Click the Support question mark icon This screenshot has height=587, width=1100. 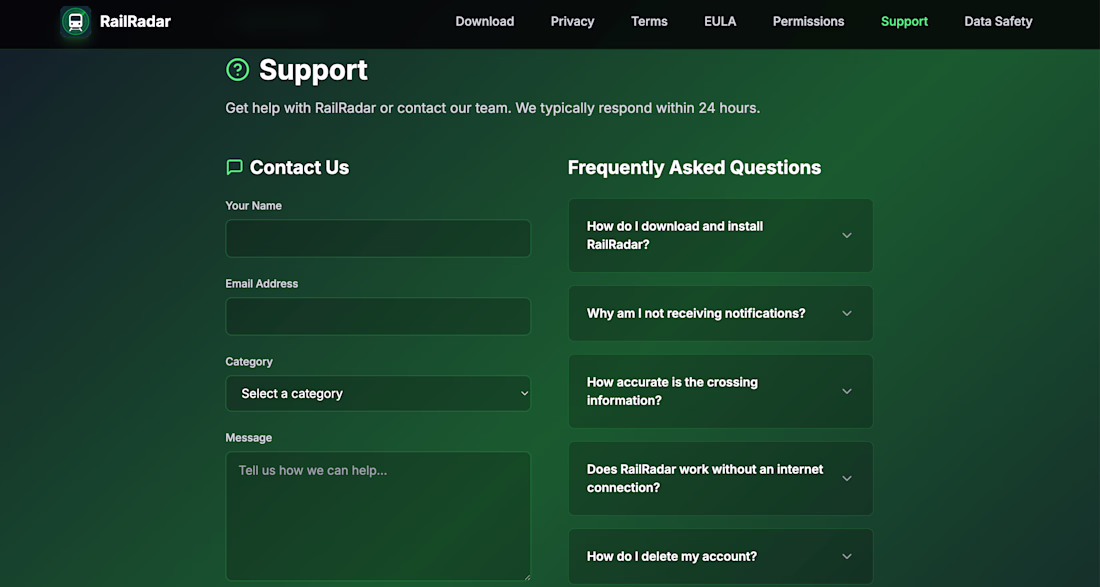coord(237,70)
